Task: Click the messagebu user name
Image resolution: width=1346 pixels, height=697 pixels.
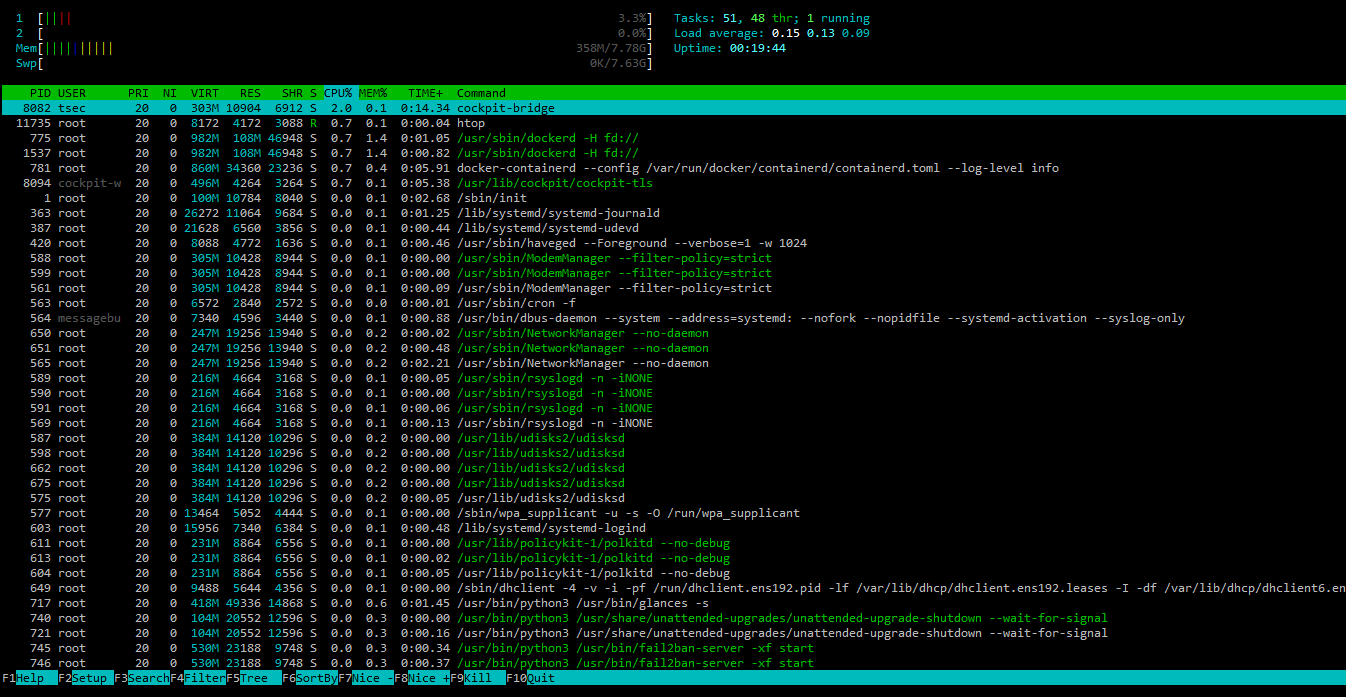Action: tap(89, 318)
